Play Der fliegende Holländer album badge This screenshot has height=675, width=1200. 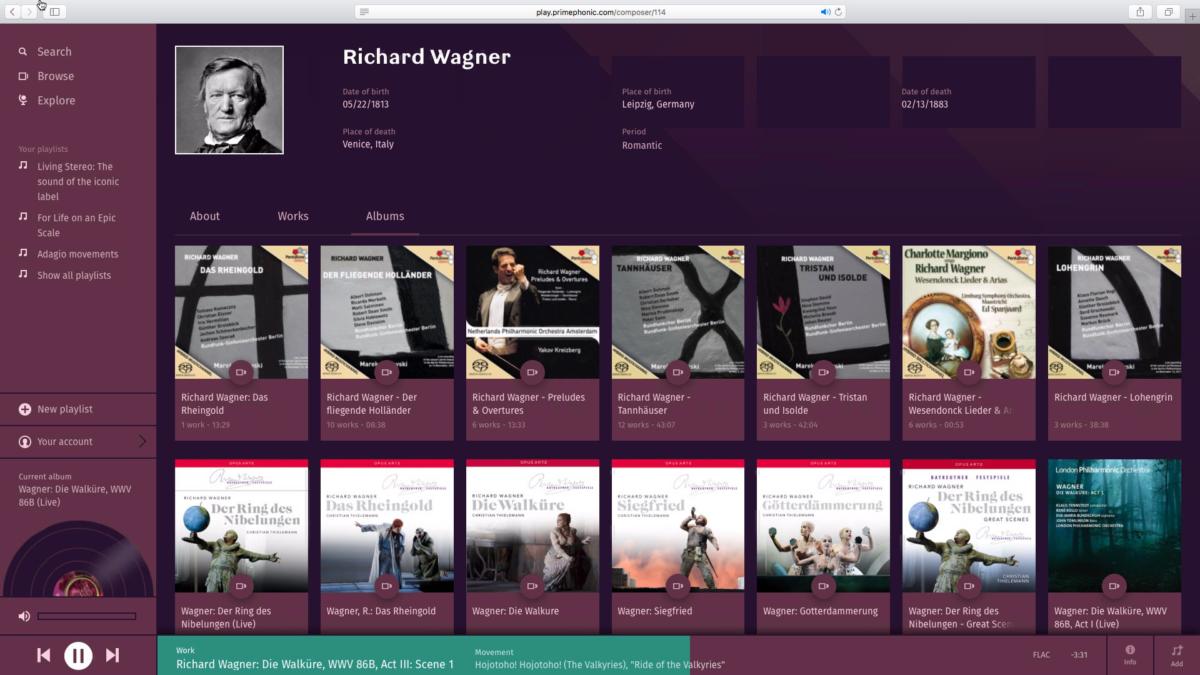(387, 372)
